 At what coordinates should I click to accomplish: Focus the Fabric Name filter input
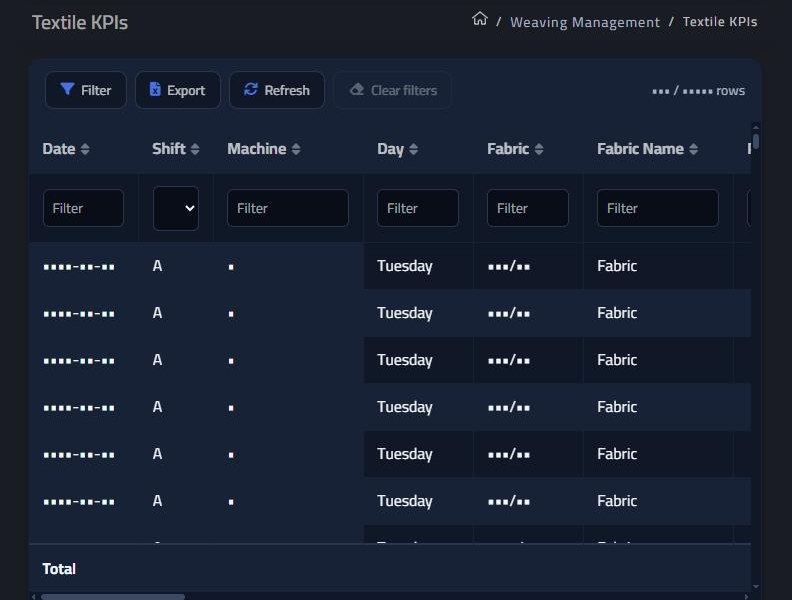point(658,208)
